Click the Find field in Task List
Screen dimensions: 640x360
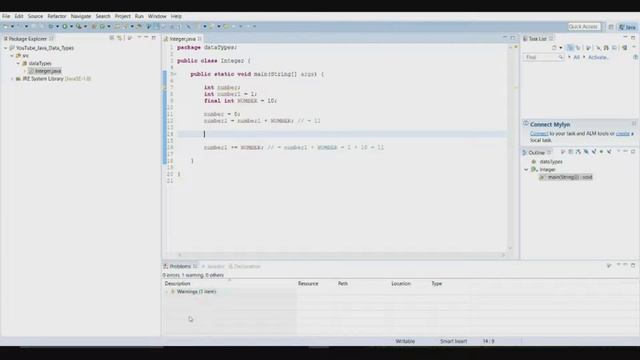coord(543,58)
